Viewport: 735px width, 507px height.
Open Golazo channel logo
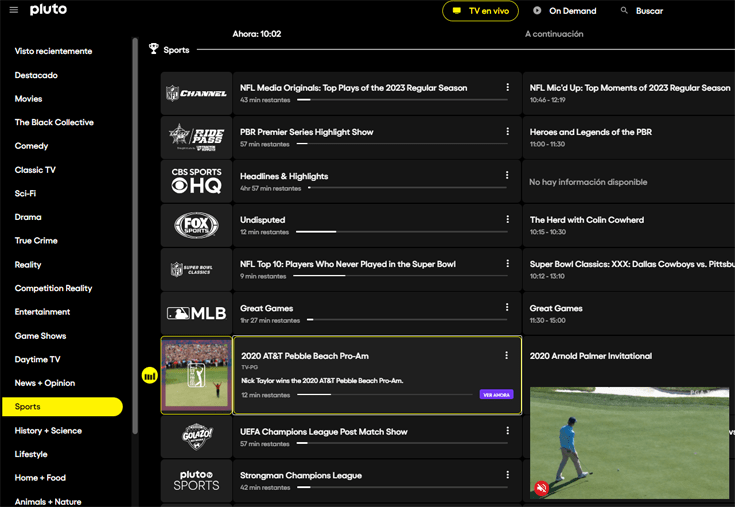point(196,437)
